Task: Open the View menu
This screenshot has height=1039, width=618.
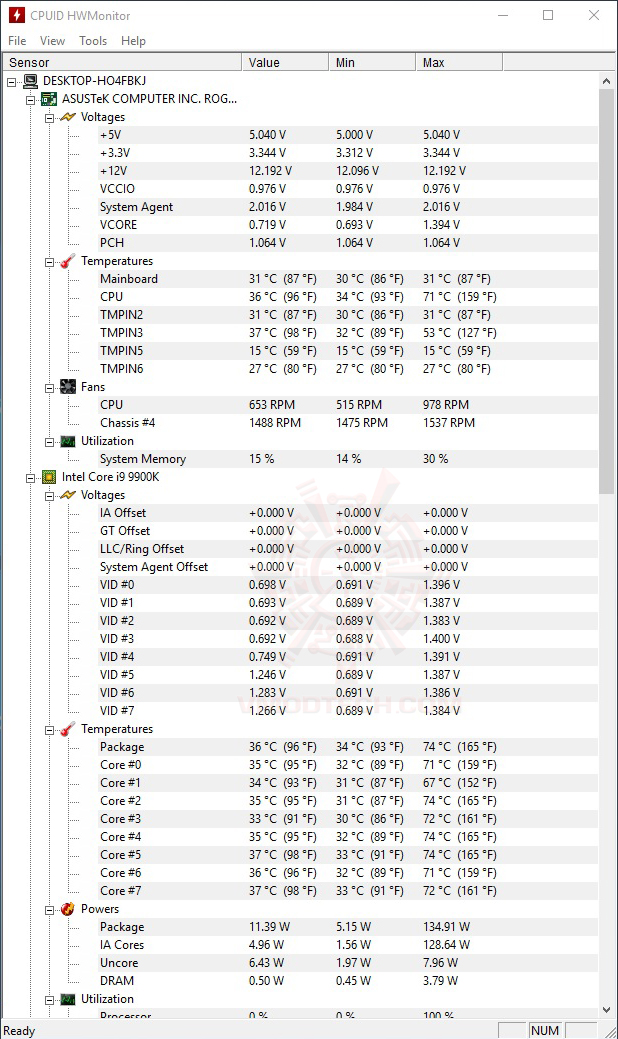Action: click(x=52, y=41)
